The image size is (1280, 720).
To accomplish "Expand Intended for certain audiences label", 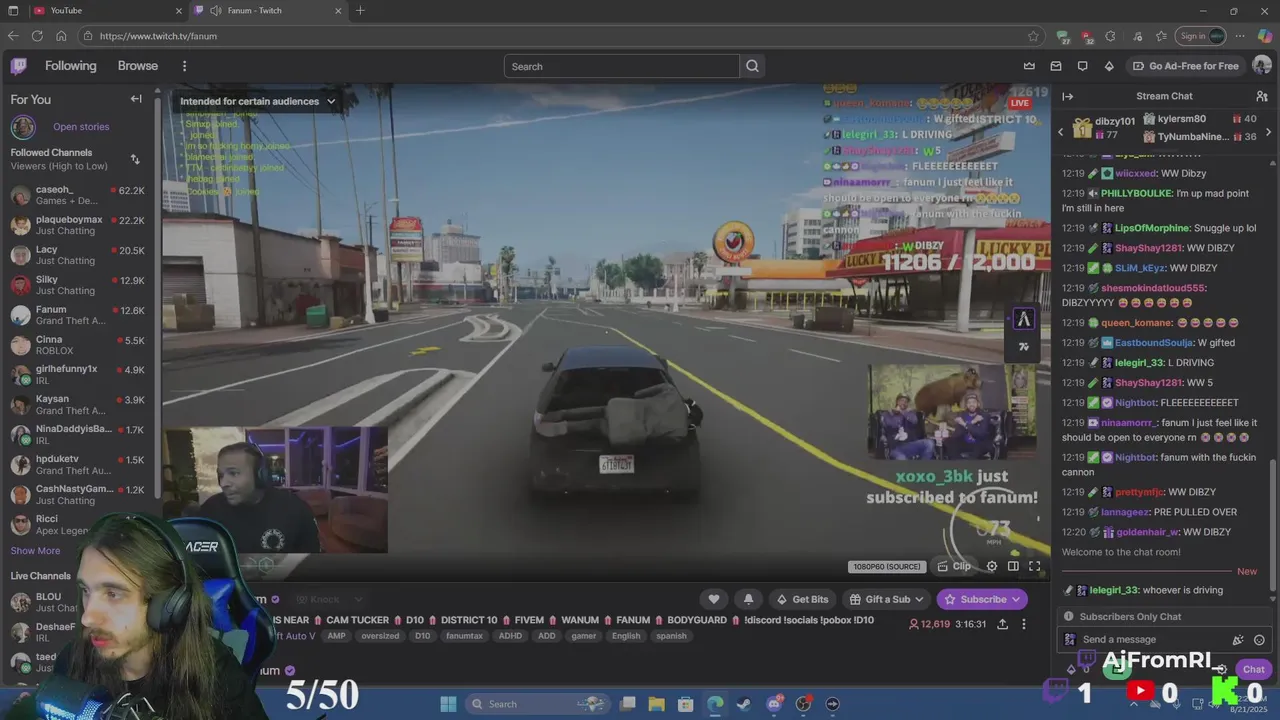I will pyautogui.click(x=257, y=101).
